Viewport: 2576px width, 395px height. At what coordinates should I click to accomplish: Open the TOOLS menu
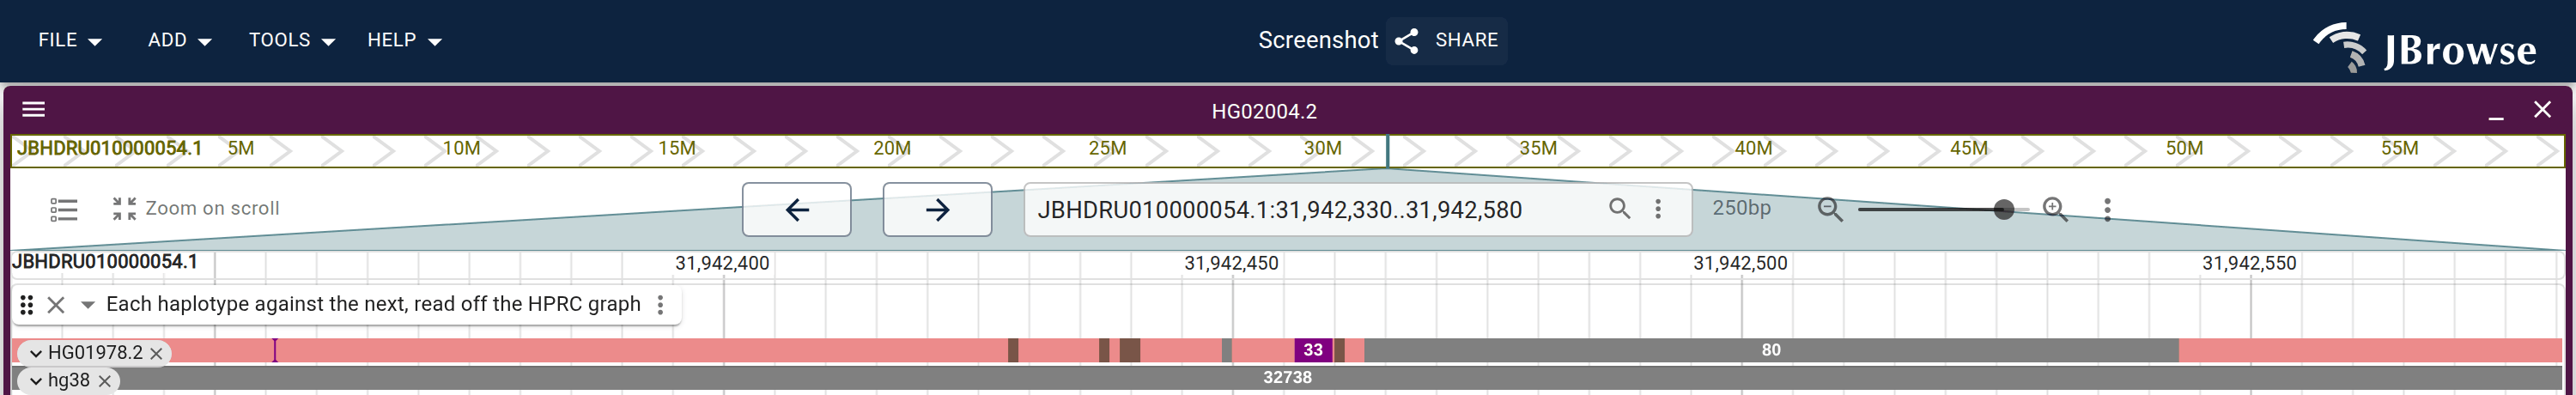[x=291, y=41]
